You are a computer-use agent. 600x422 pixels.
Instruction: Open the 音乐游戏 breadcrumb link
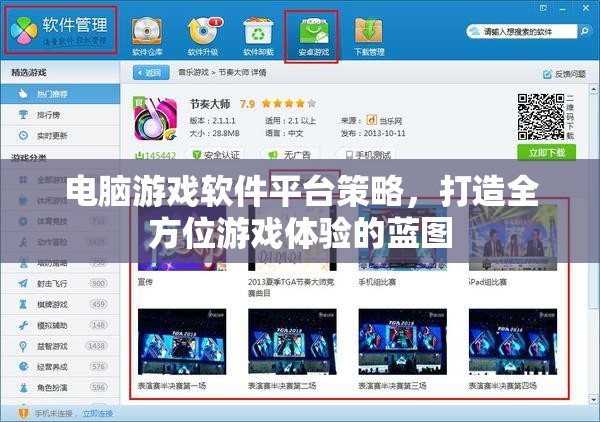[x=193, y=72]
